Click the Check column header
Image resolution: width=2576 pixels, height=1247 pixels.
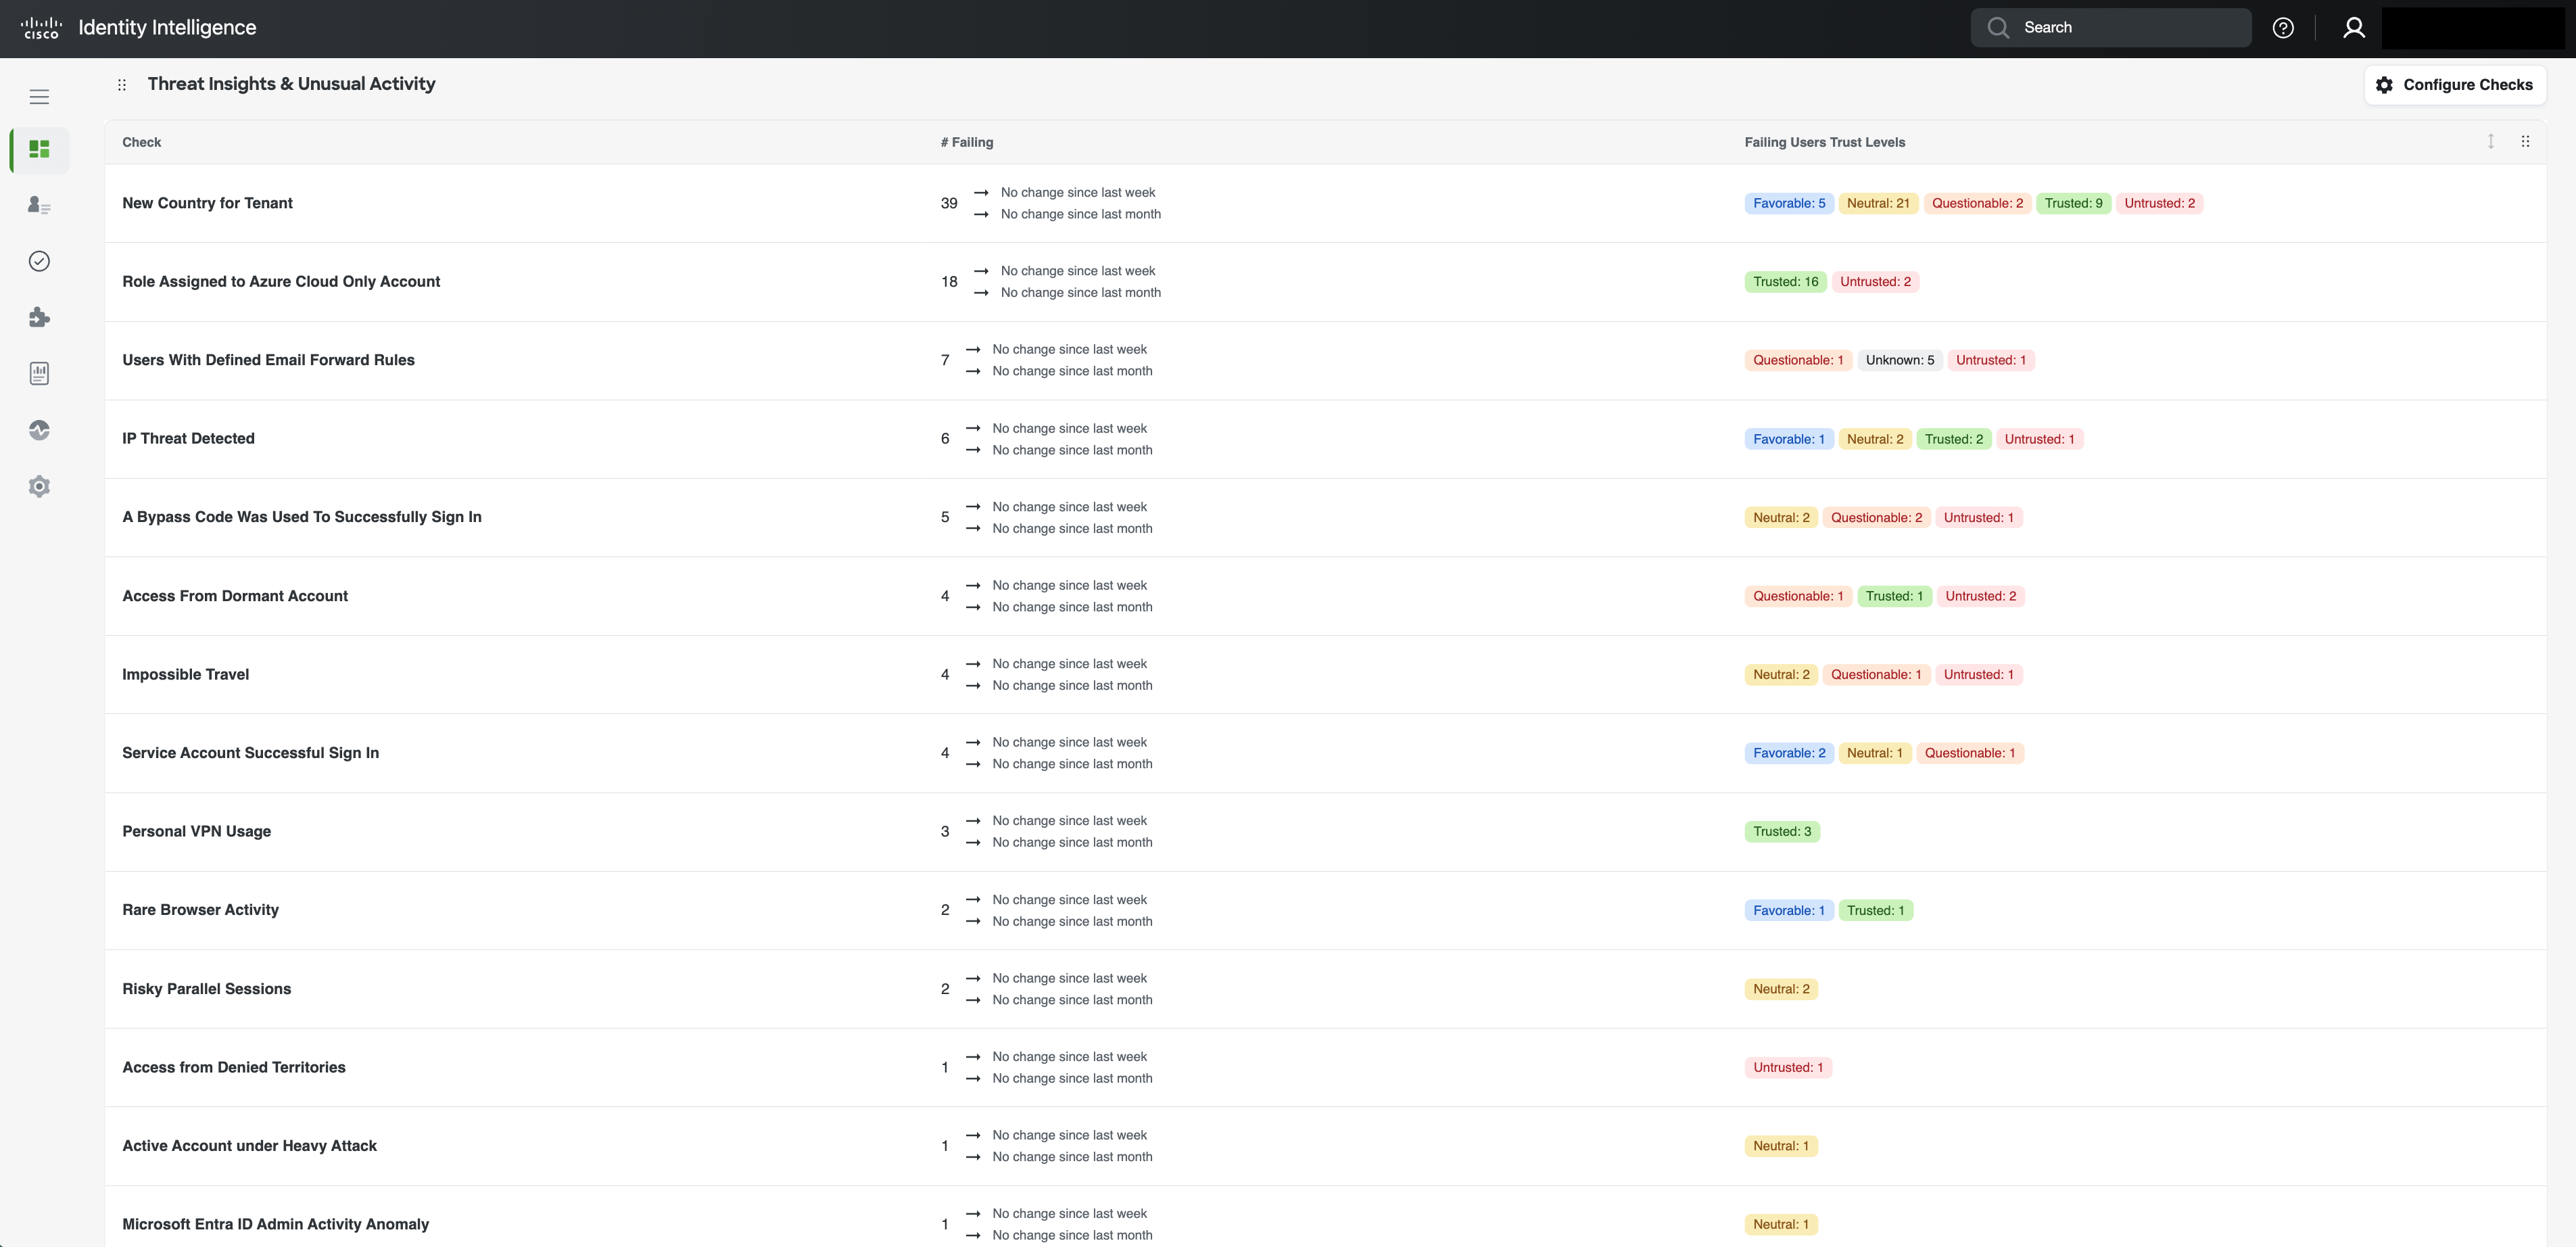[x=141, y=142]
